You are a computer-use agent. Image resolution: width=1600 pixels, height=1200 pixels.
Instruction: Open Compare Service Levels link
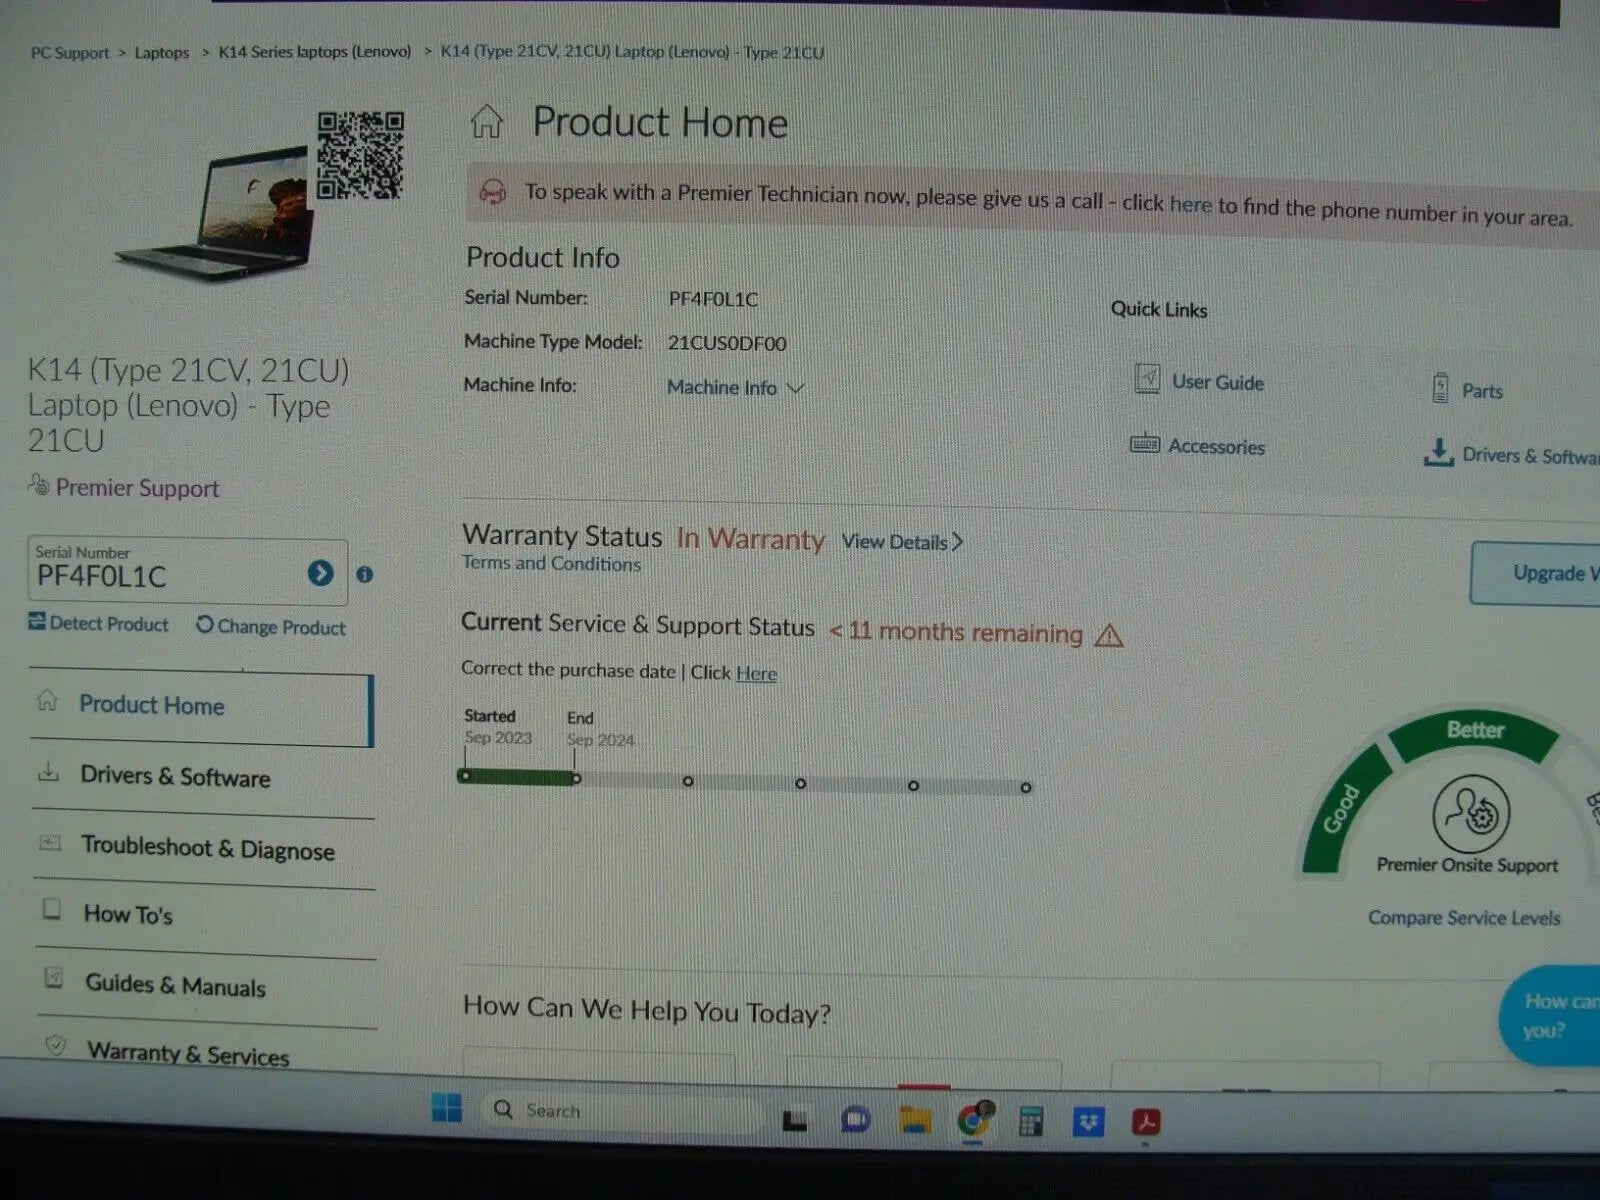pos(1464,918)
